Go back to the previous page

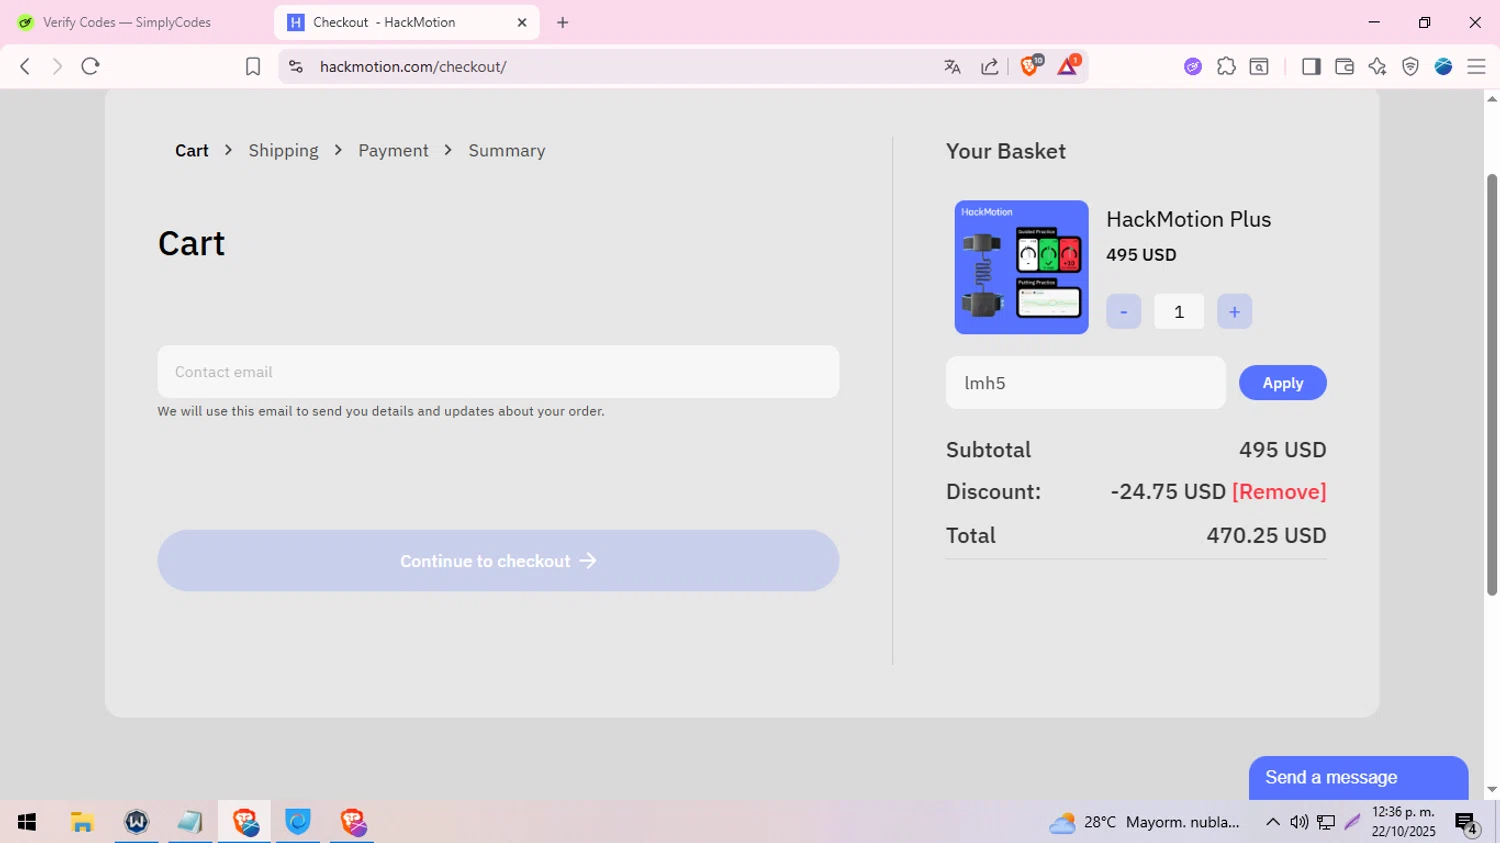pos(25,66)
